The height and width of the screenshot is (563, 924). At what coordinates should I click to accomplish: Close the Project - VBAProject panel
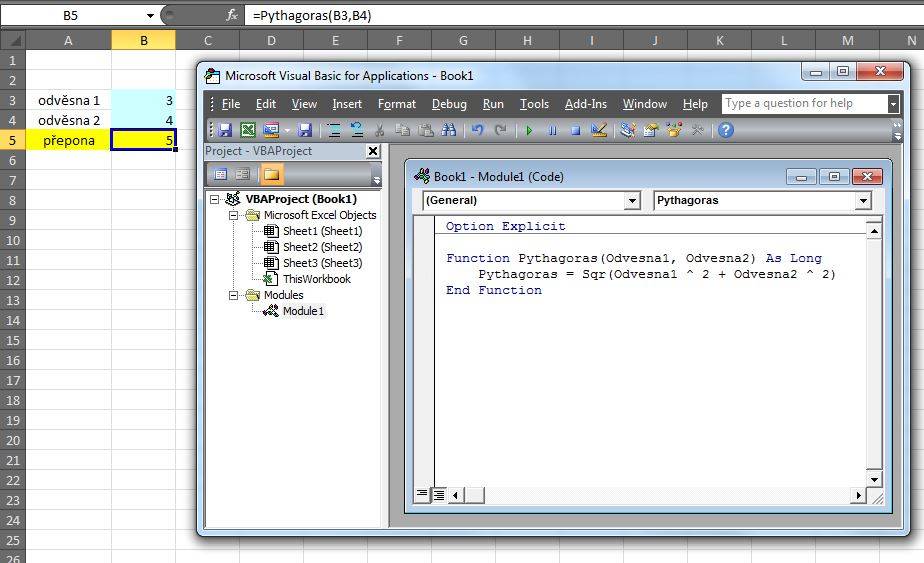[373, 152]
